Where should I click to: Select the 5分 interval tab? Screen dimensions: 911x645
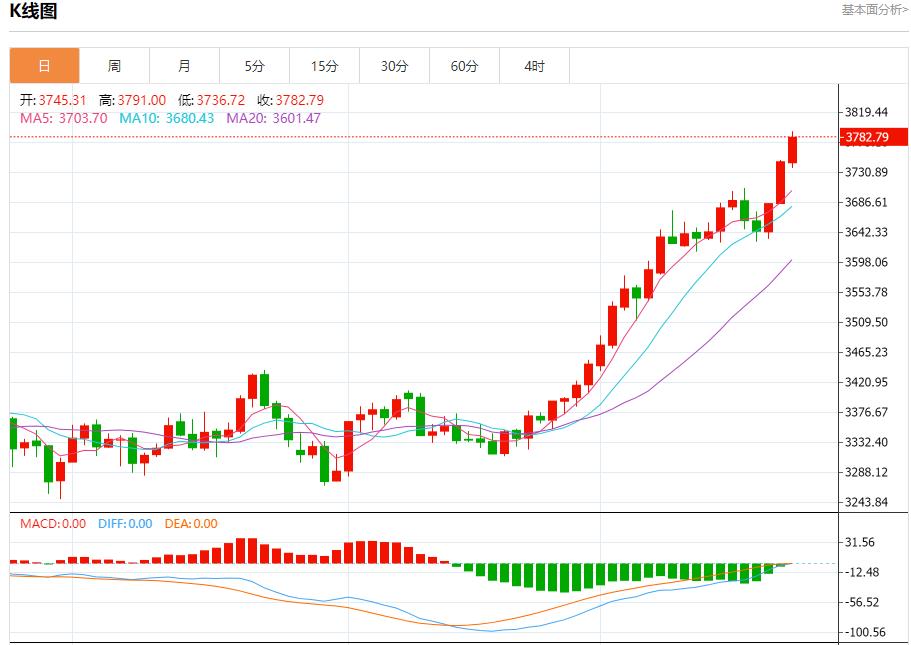pyautogui.click(x=254, y=65)
